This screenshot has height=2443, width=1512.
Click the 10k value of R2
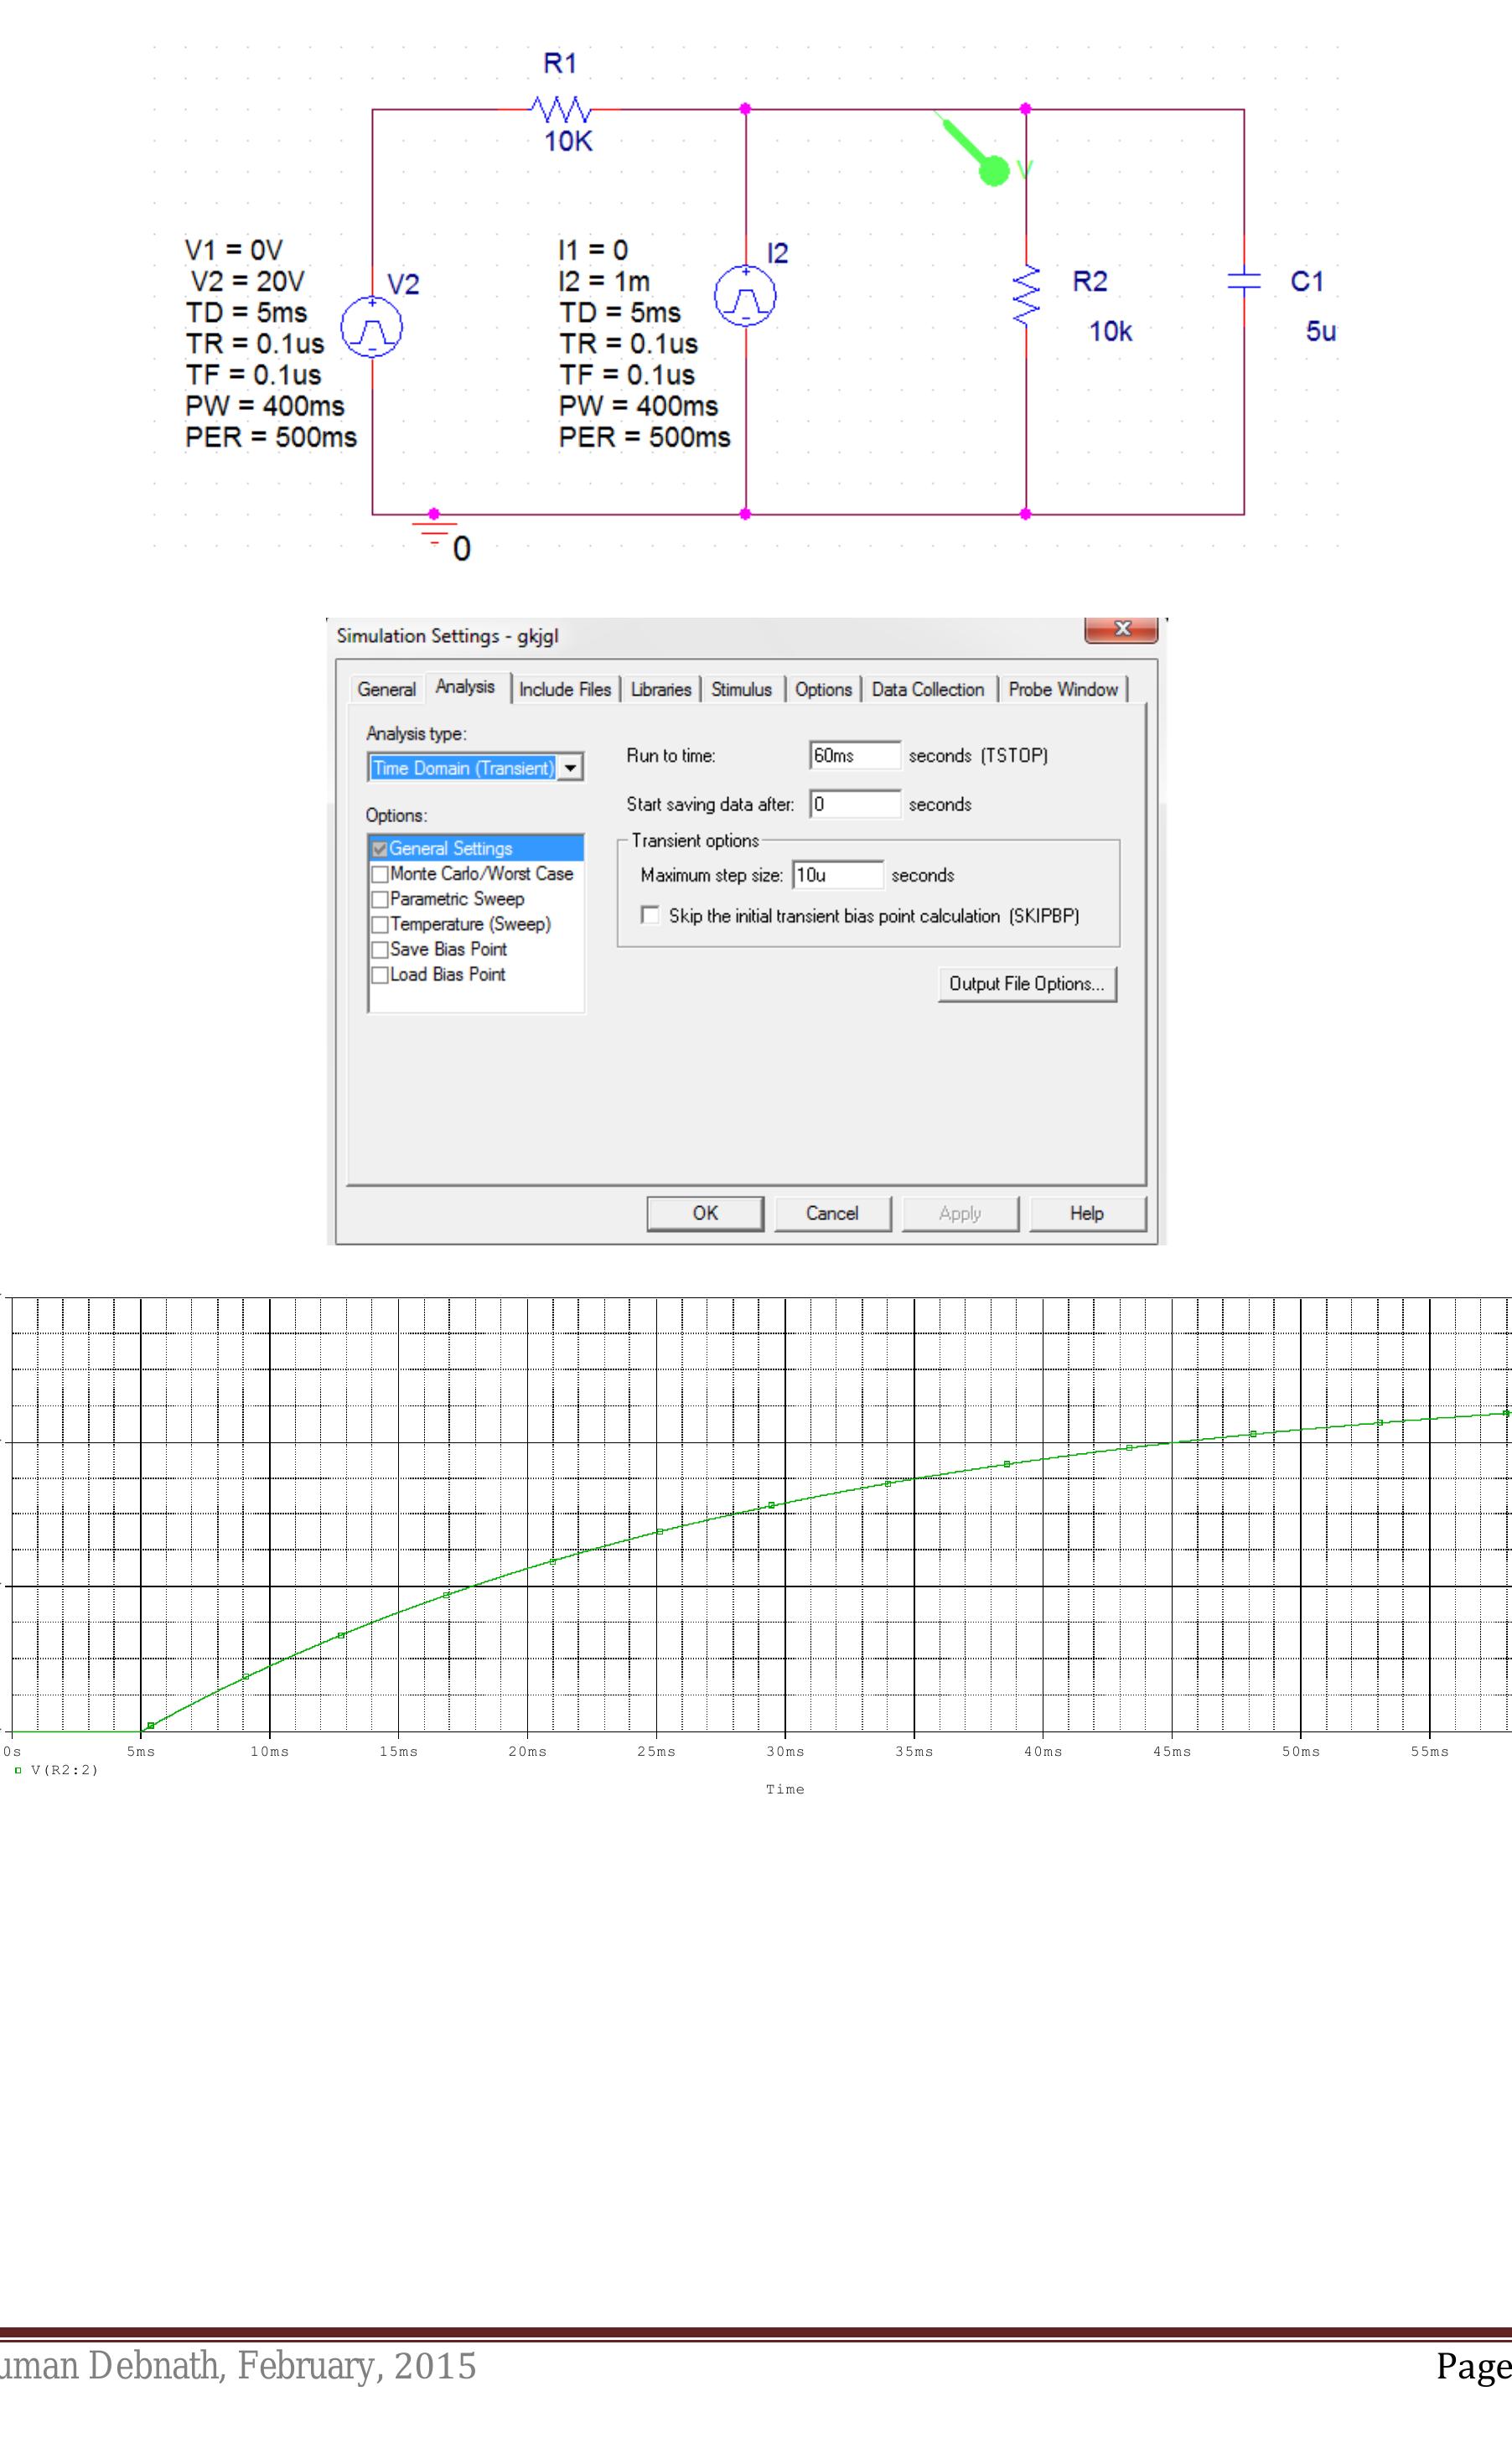point(1110,331)
